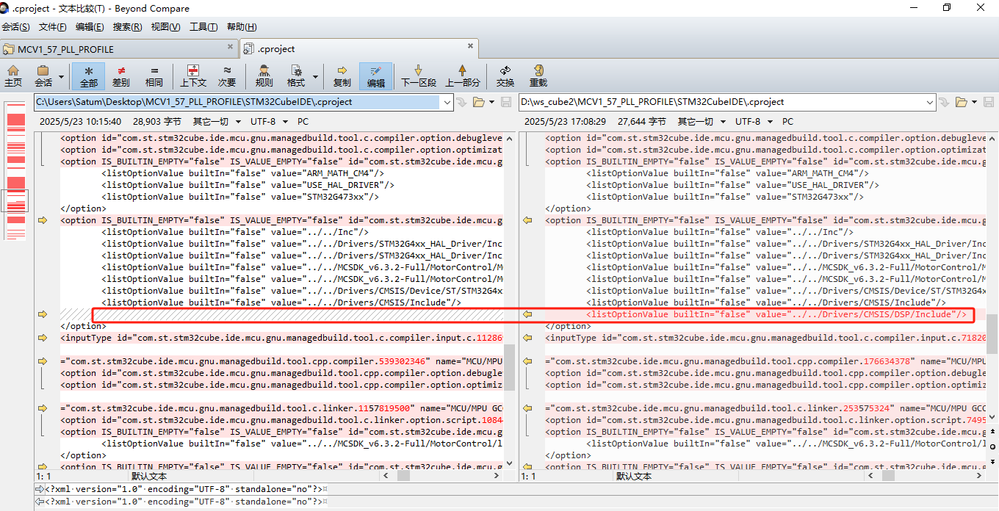
Task: Click the left pane open-folder icon
Action: point(478,102)
